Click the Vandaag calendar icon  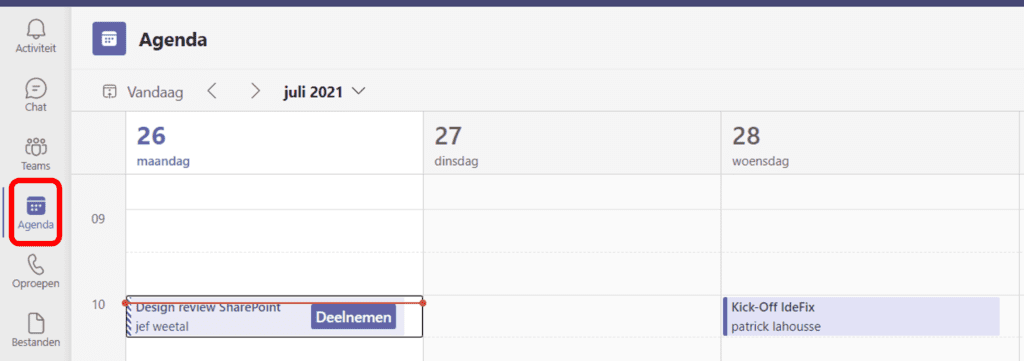click(109, 92)
